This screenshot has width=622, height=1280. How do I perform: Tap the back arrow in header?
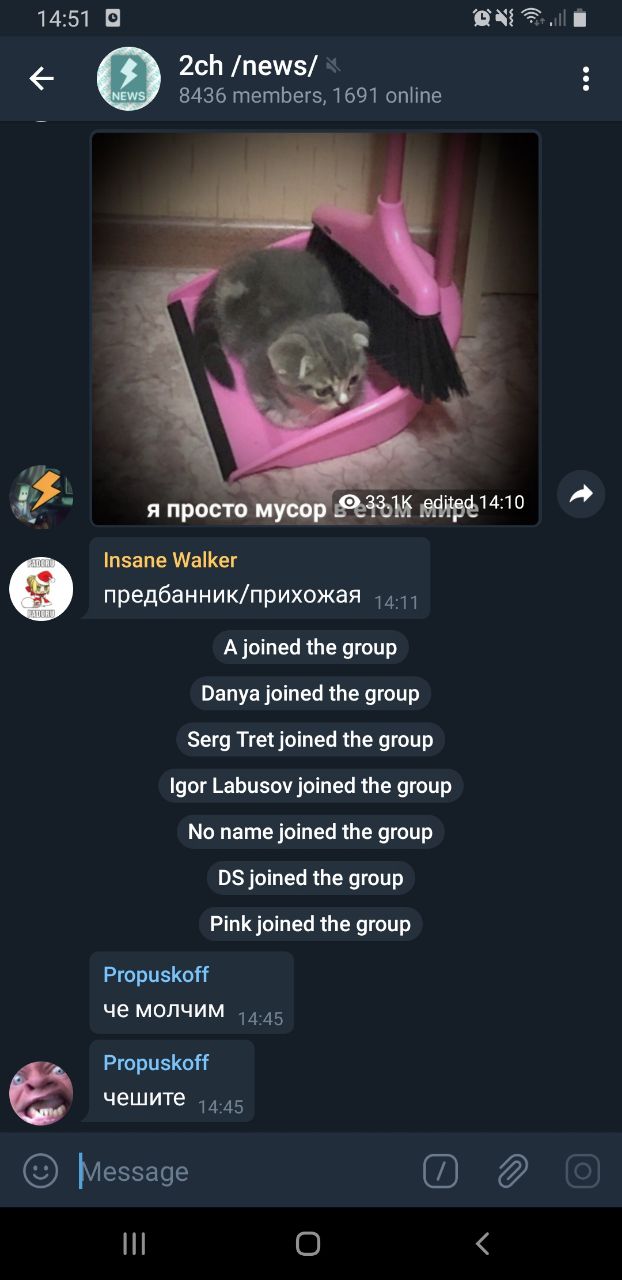point(41,79)
